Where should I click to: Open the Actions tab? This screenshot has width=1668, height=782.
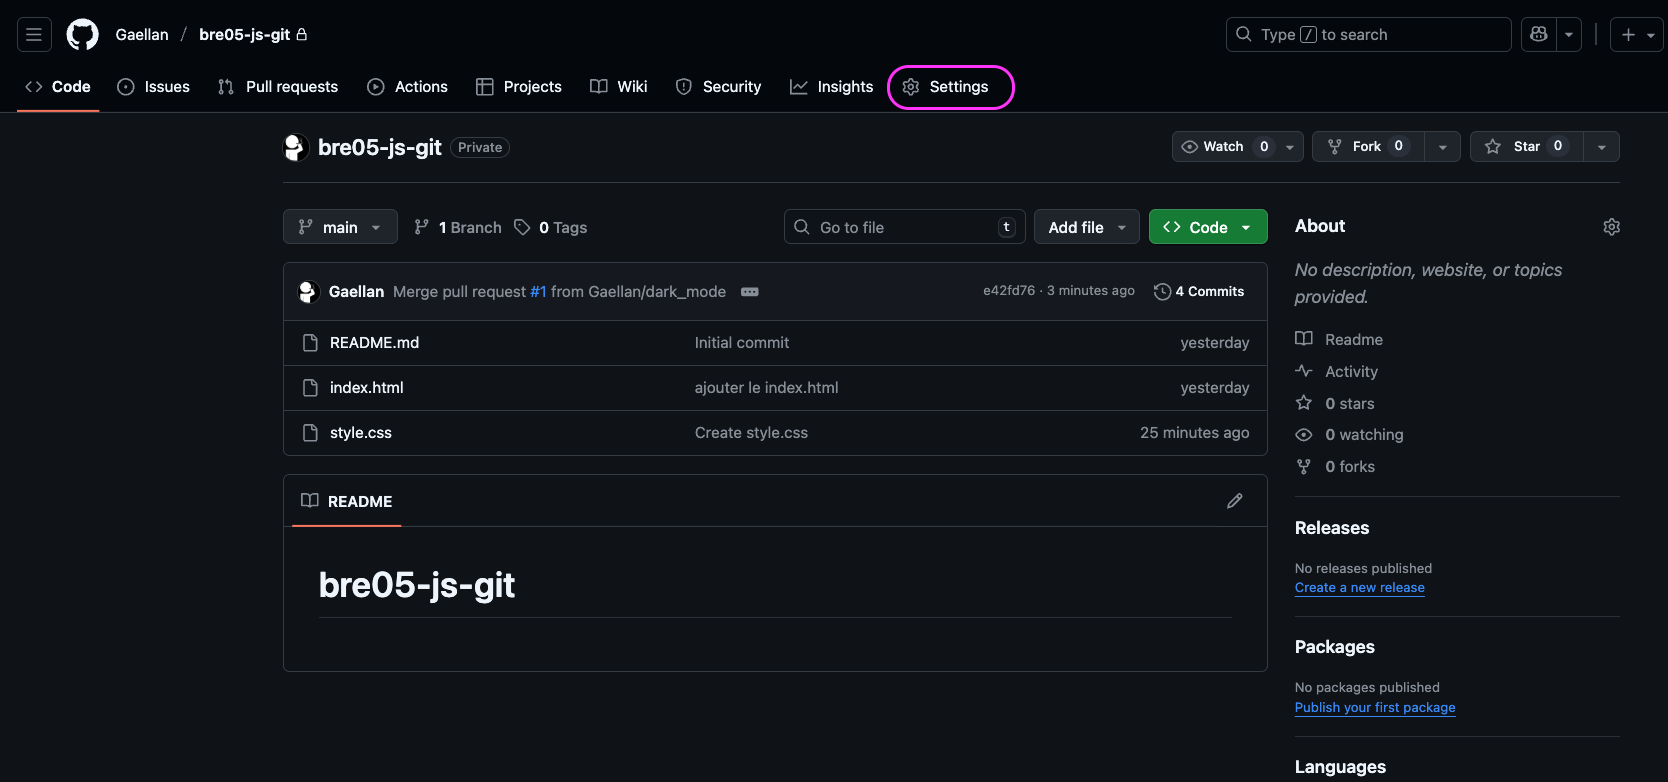[407, 87]
